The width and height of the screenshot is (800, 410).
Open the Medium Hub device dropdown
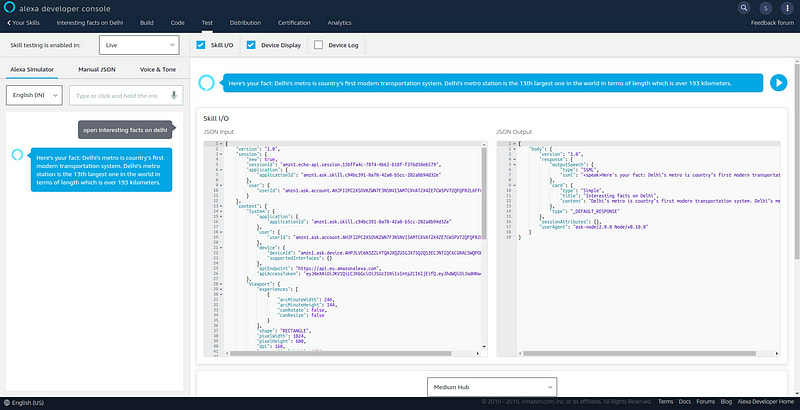click(x=492, y=387)
